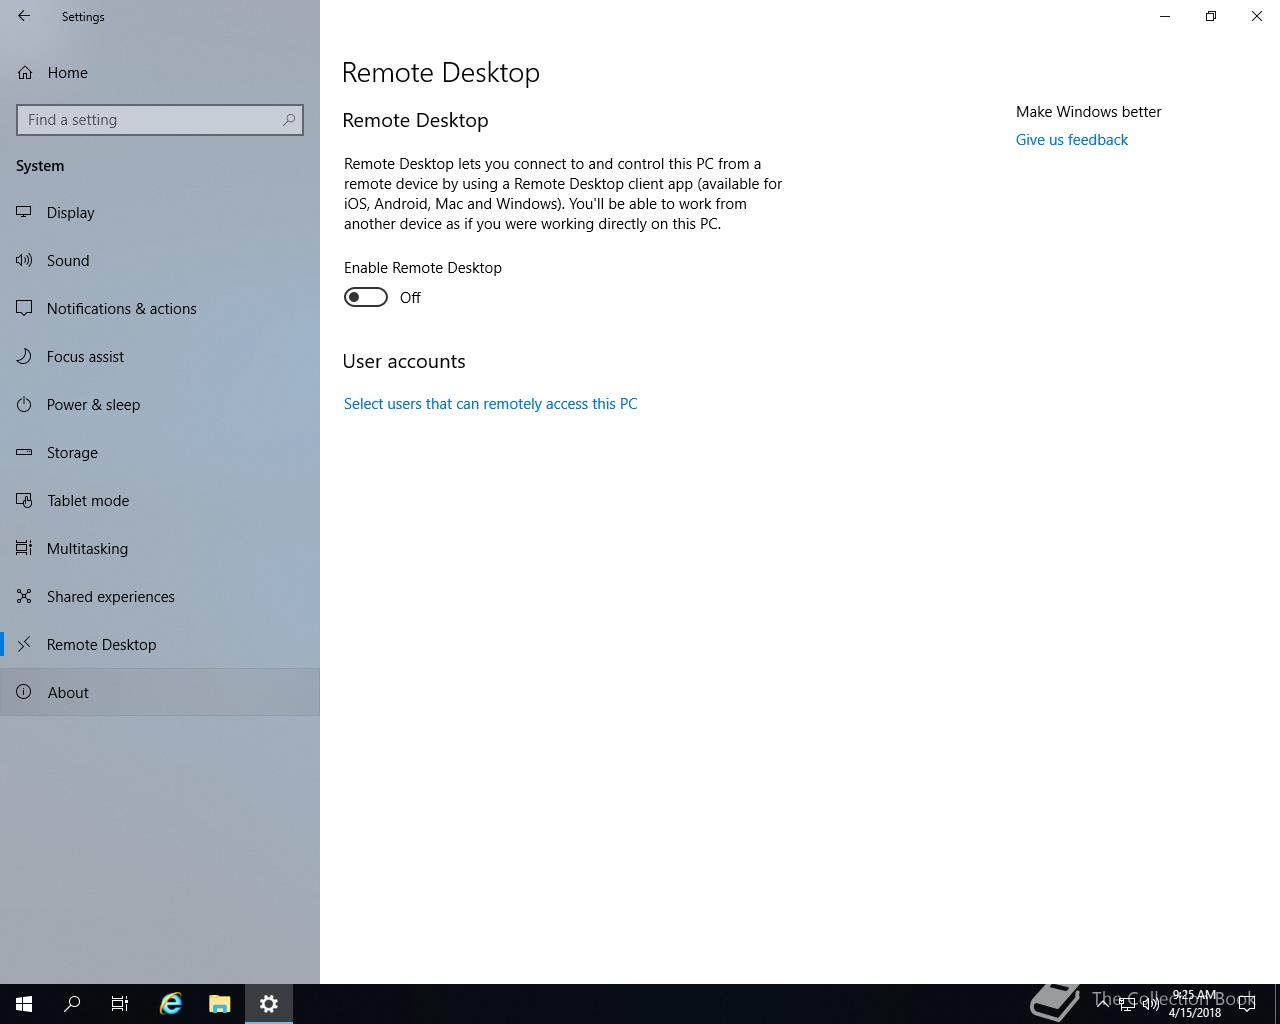
Task: Open the About page
Action: [160, 693]
